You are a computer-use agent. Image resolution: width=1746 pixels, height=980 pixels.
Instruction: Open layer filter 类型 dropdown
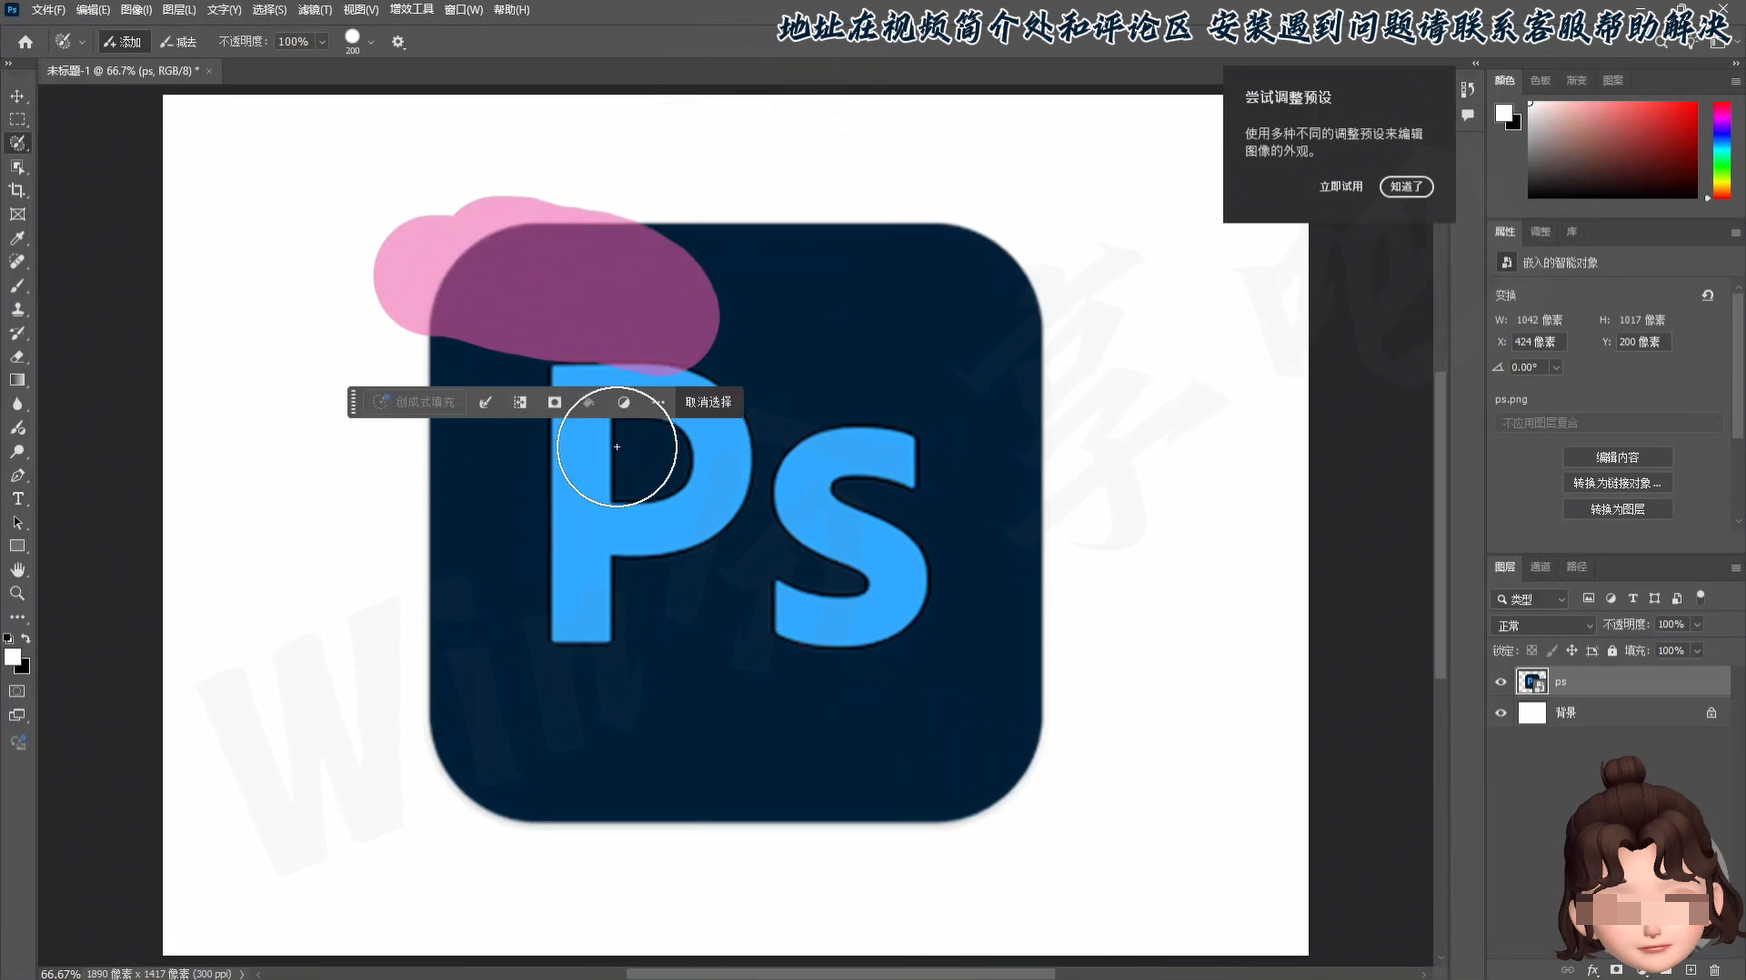tap(1531, 599)
